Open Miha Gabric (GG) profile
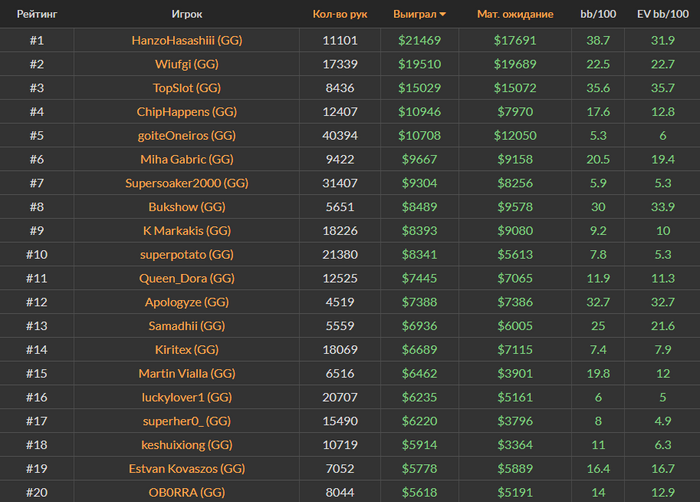 (x=187, y=159)
